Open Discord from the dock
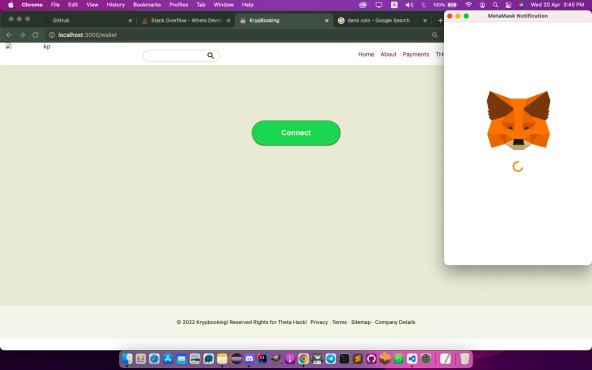 coord(249,358)
